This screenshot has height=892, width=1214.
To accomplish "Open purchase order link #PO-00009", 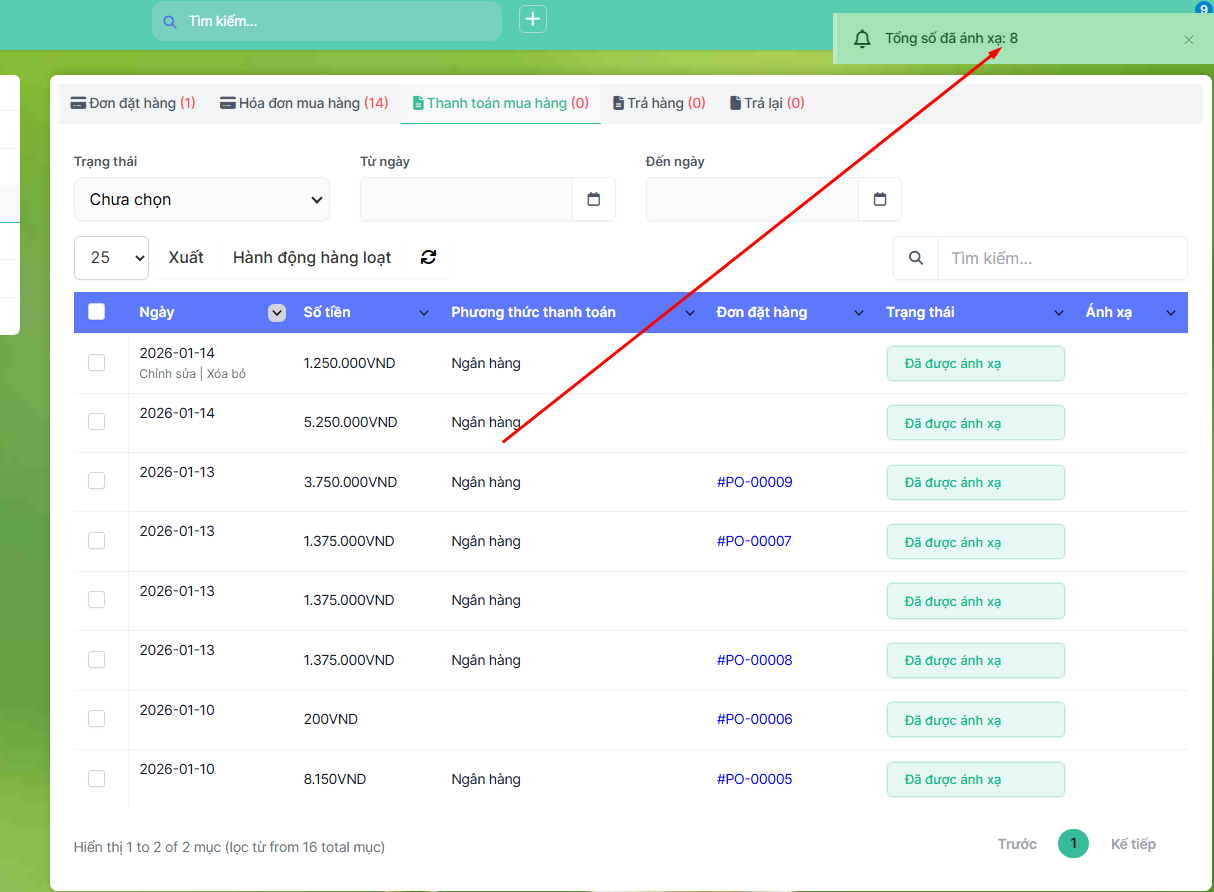I will click(754, 482).
